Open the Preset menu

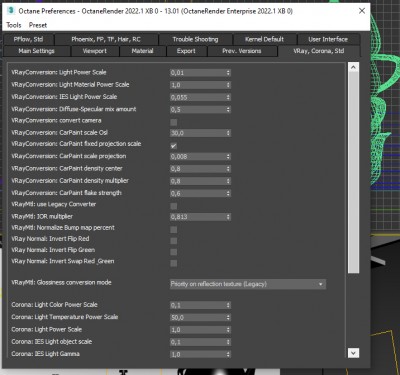click(x=38, y=25)
